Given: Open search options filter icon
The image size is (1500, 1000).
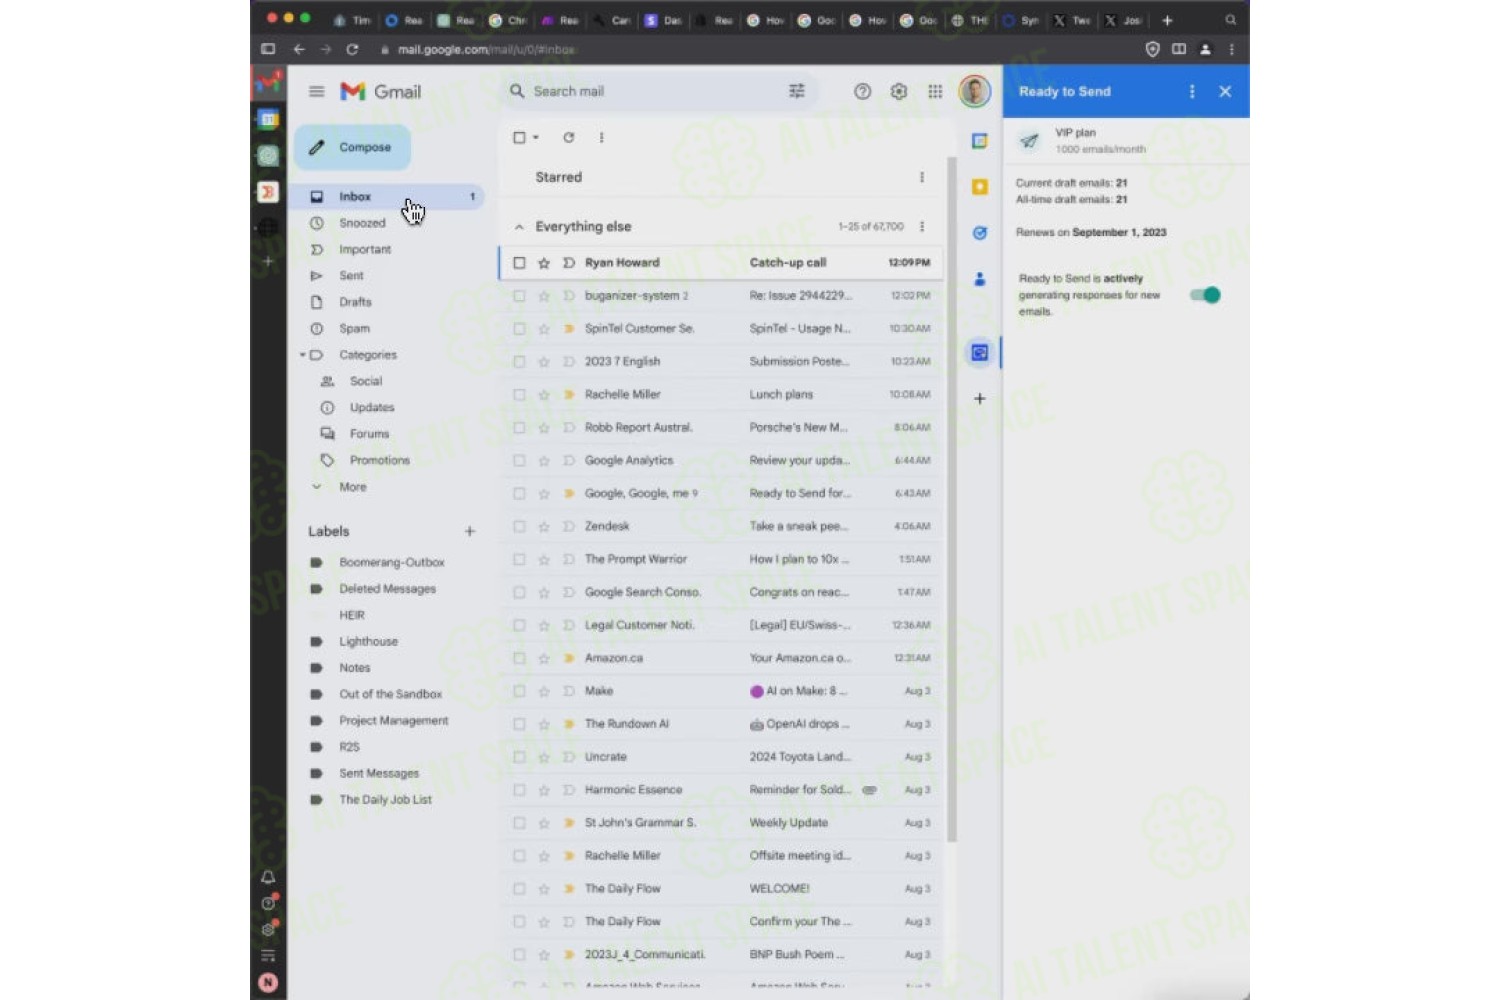Looking at the screenshot, I should 796,91.
